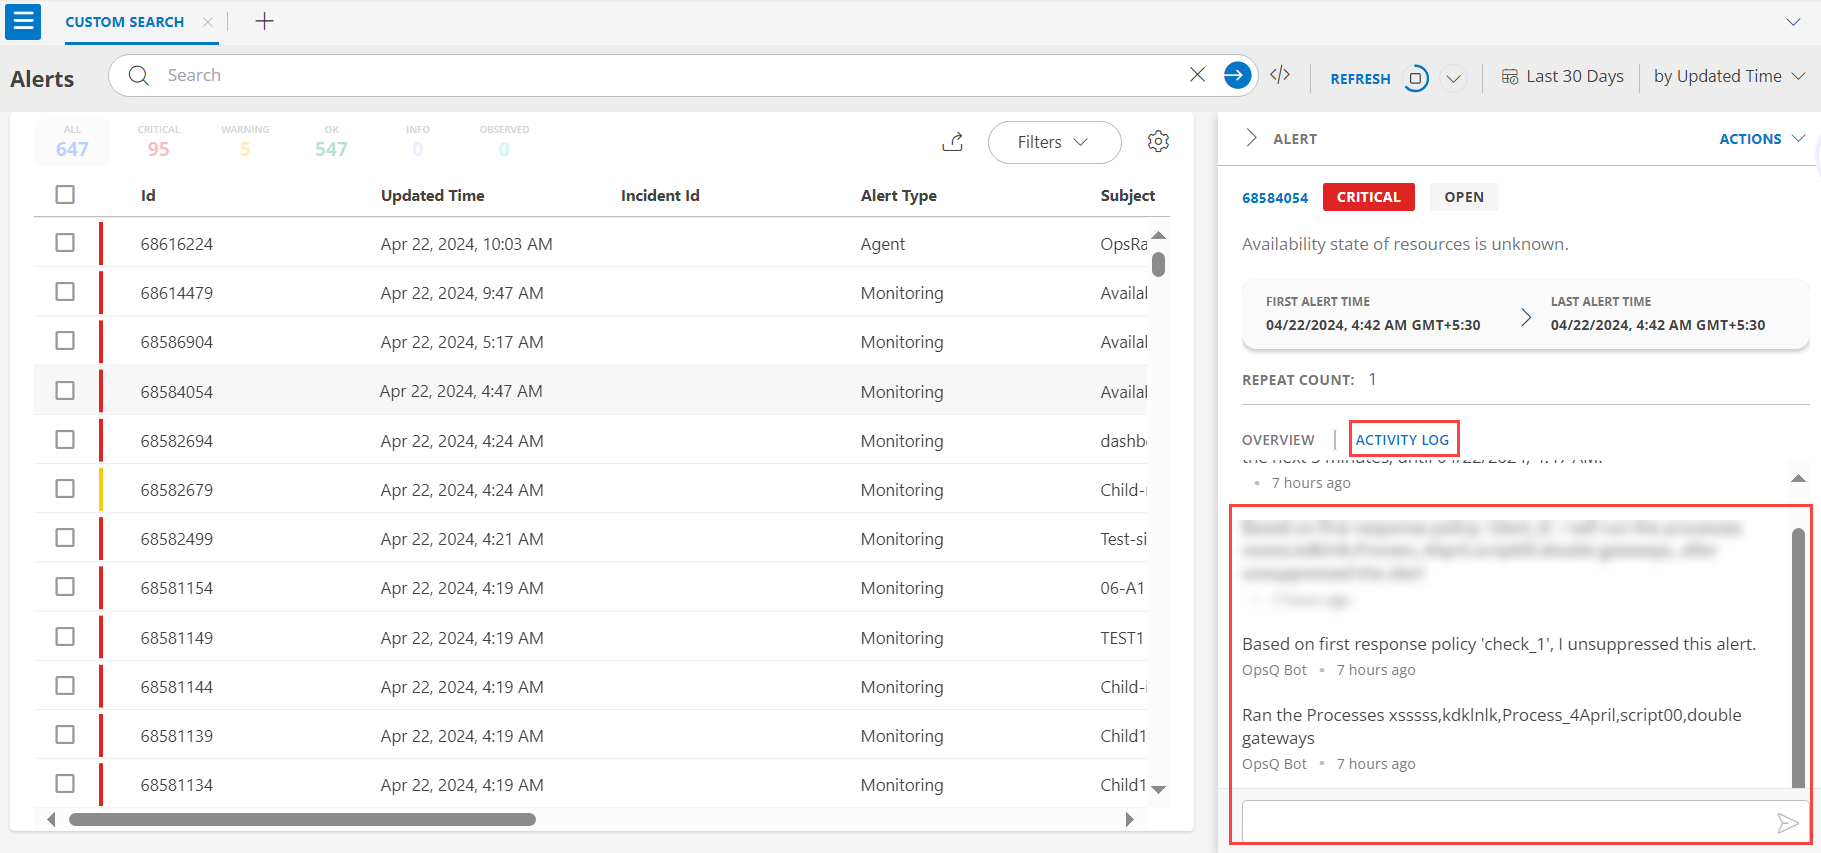The height and width of the screenshot is (853, 1821).
Task: Click the magnifier search icon
Action: tap(139, 75)
